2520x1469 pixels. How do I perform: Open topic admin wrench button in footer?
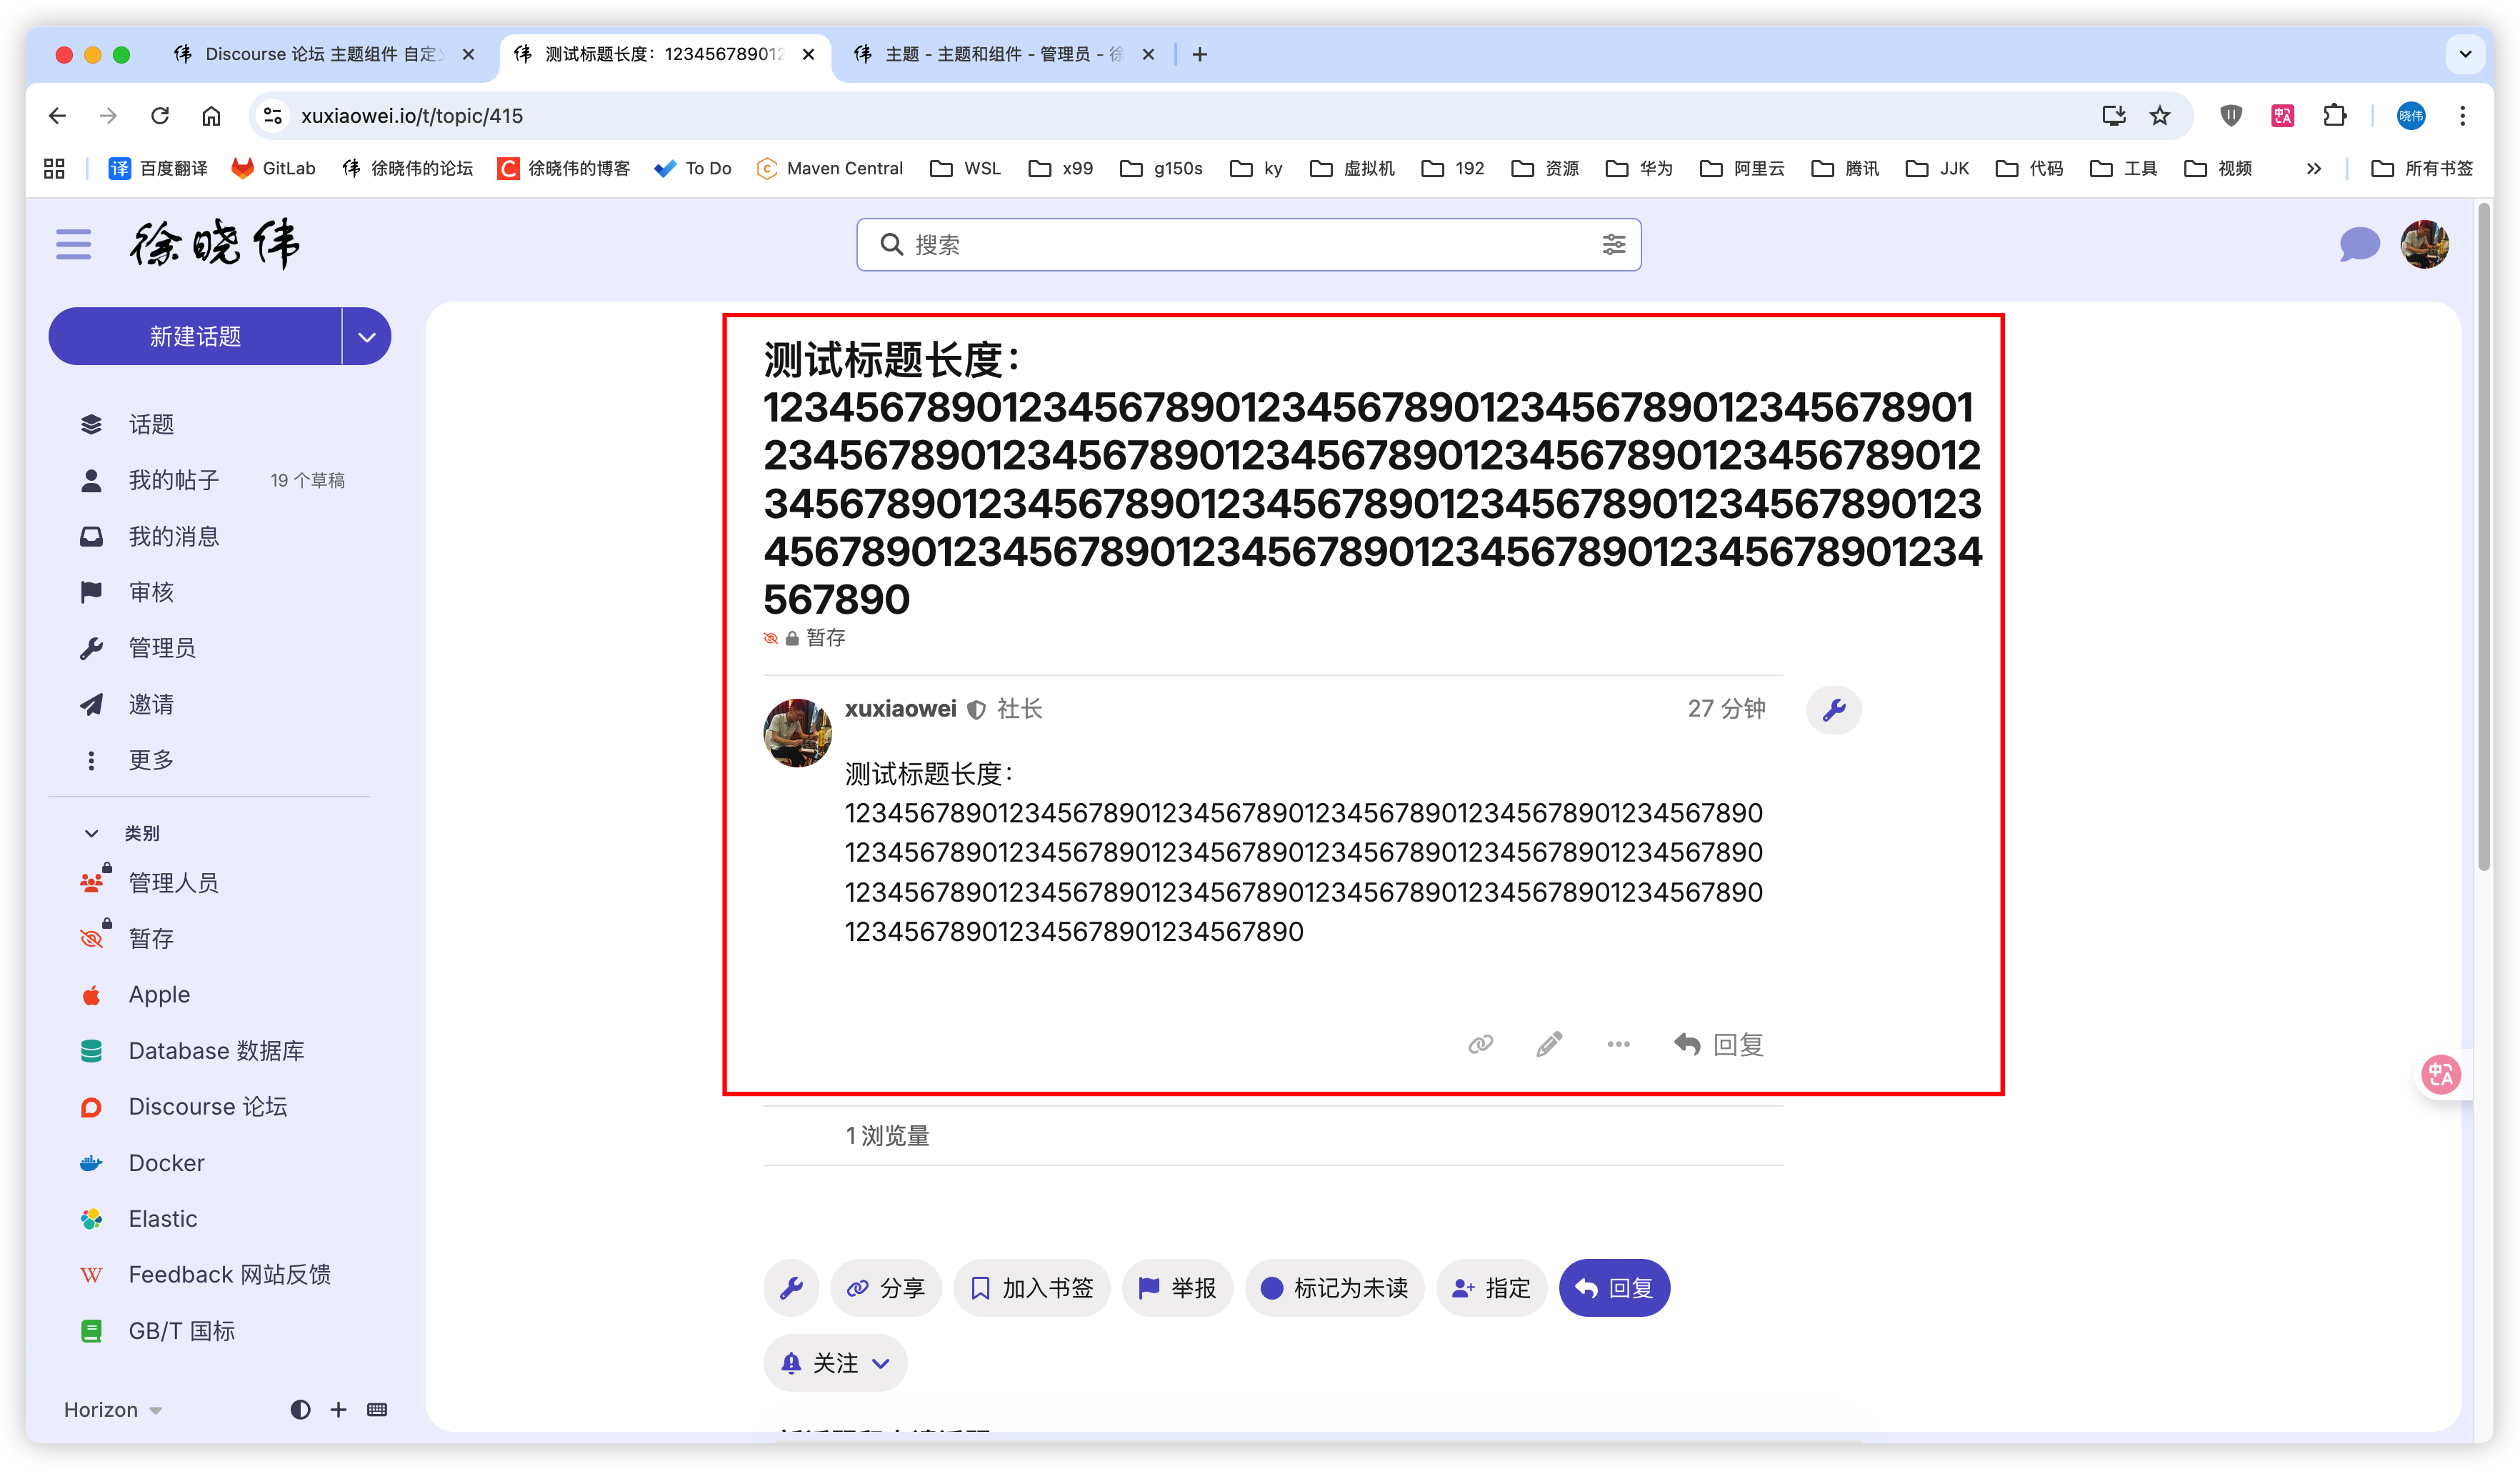click(x=791, y=1288)
